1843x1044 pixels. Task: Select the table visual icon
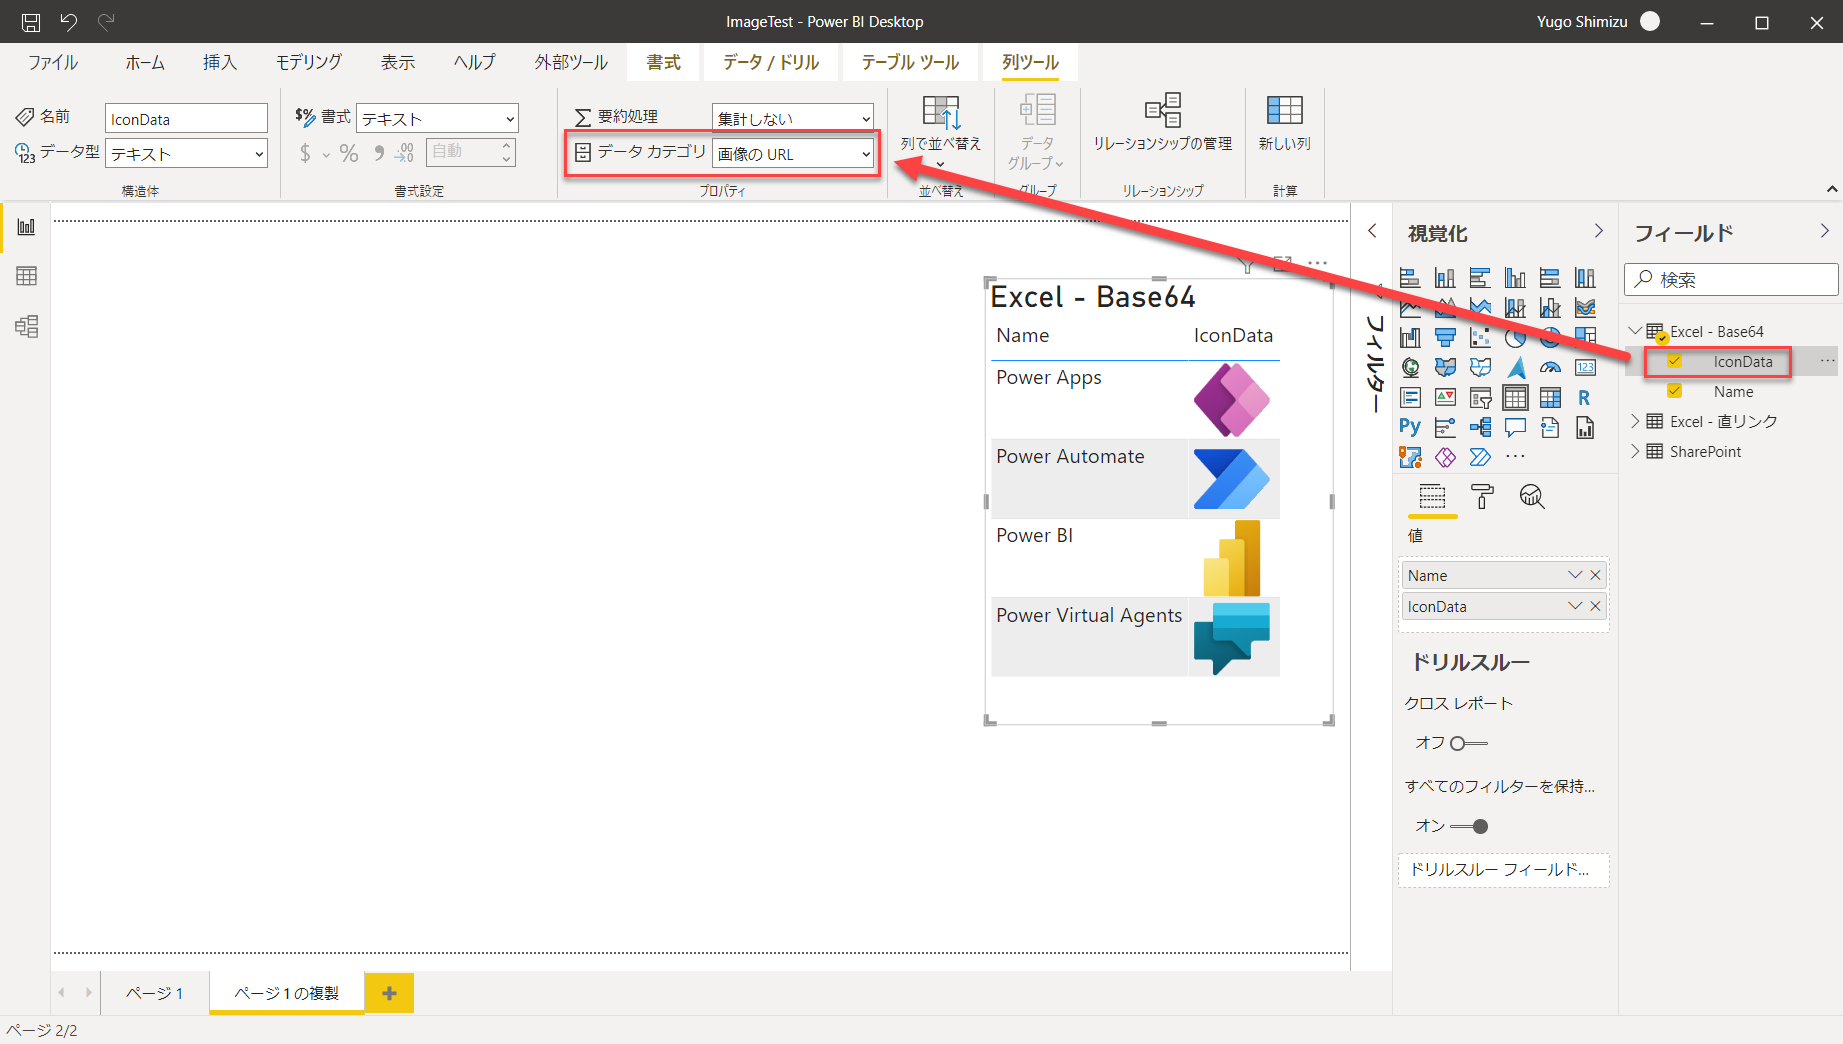pyautogui.click(x=1515, y=398)
